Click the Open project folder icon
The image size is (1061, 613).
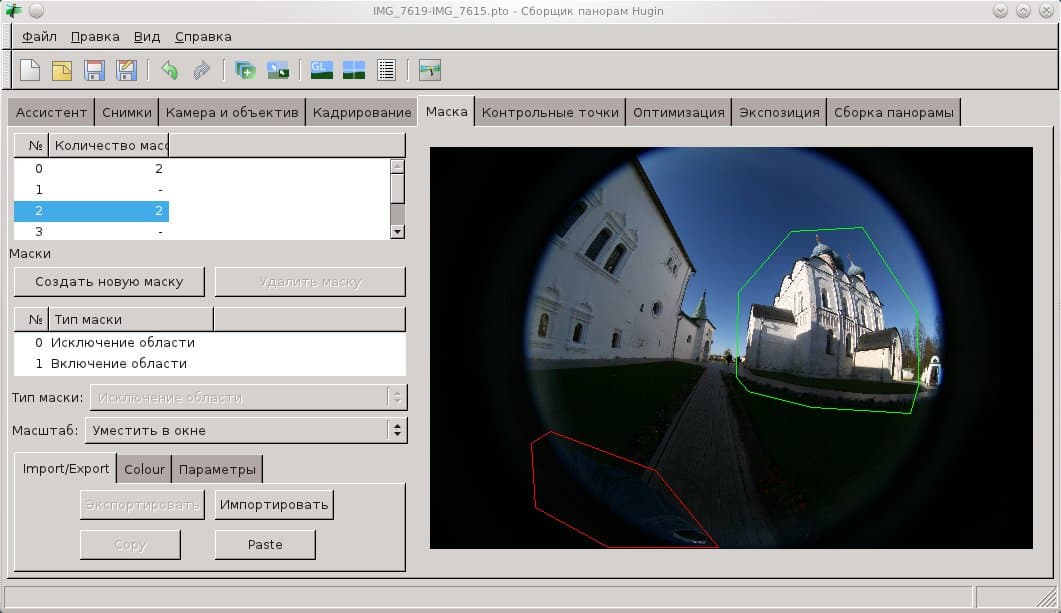[62, 70]
